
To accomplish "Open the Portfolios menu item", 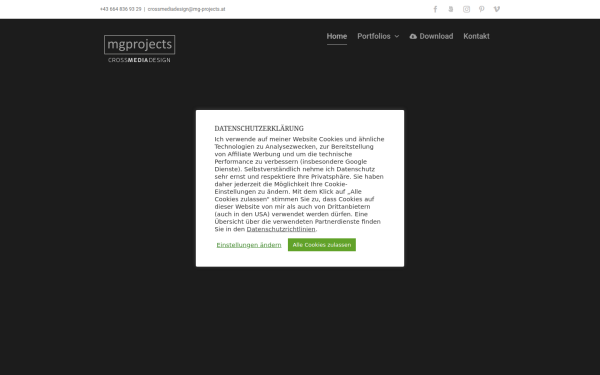I will click(374, 36).
